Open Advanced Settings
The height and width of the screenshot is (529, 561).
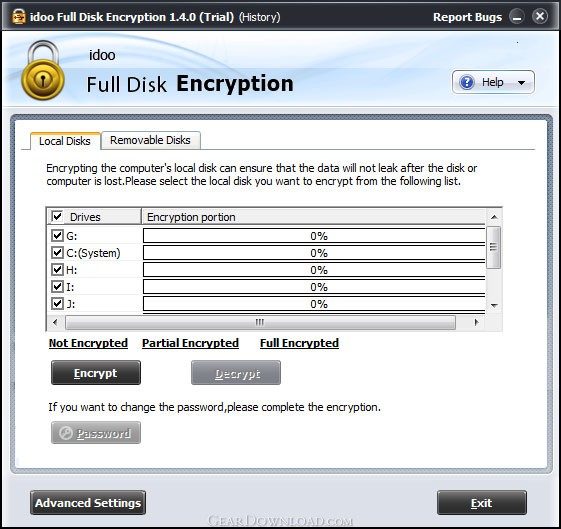point(88,503)
